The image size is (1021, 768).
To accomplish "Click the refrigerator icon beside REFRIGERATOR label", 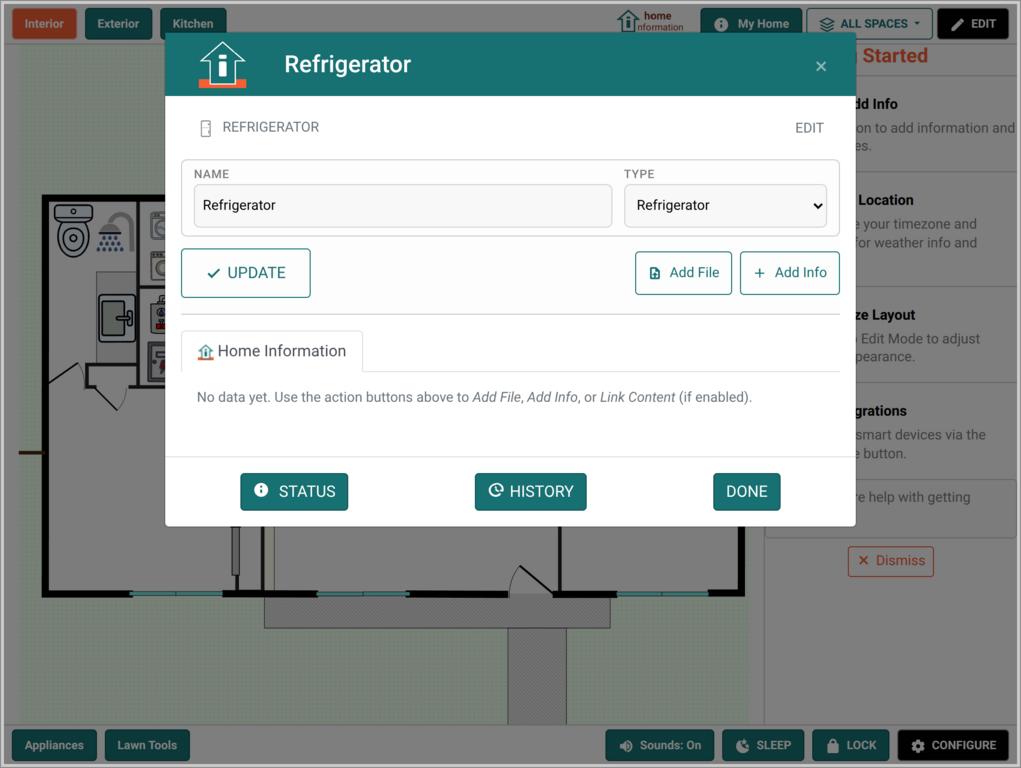I will 206,128.
